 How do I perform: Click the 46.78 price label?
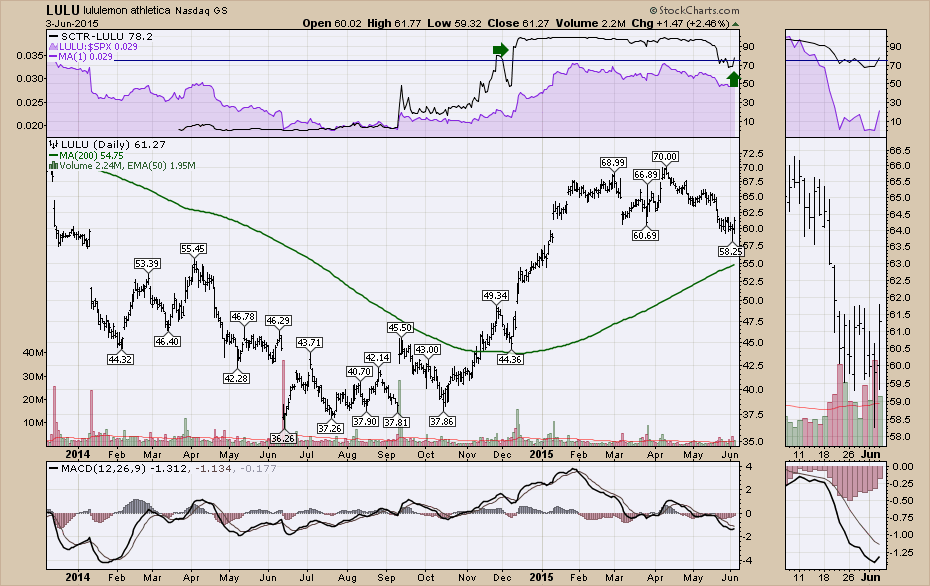244,317
